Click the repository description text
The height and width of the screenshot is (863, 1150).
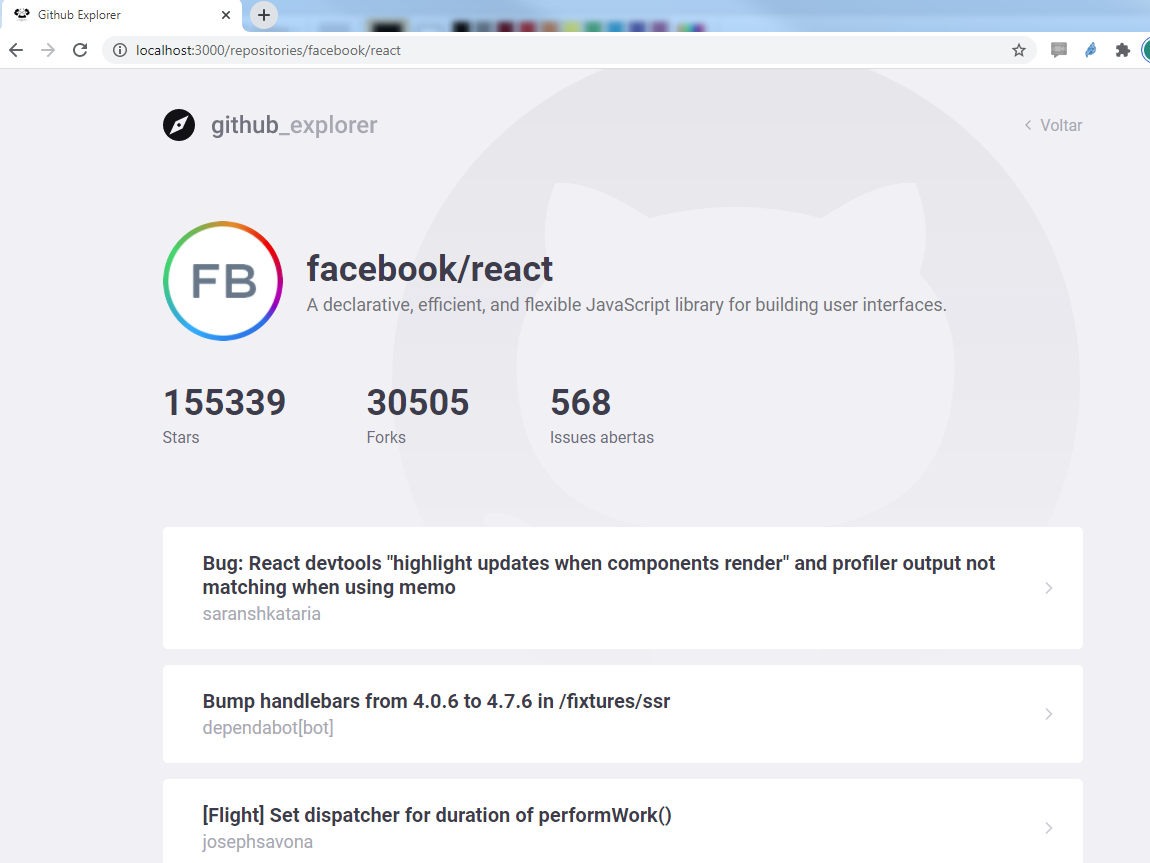[x=626, y=305]
